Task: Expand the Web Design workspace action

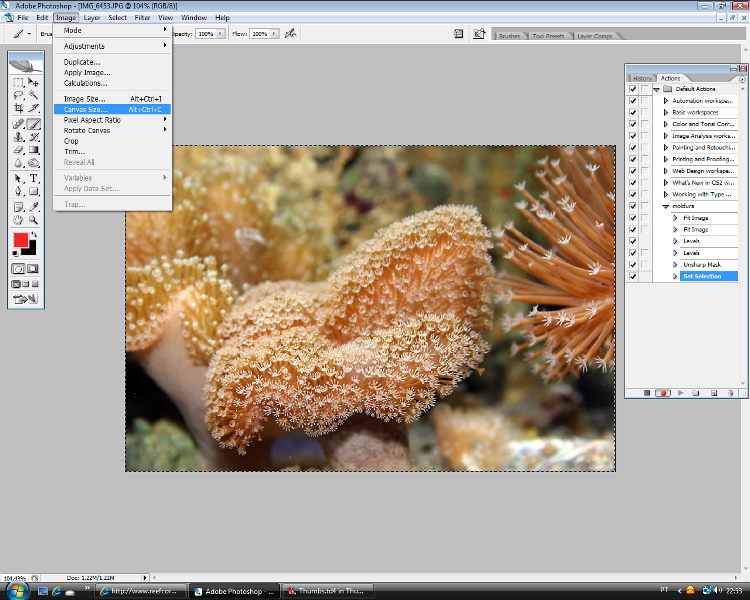Action: click(x=666, y=171)
